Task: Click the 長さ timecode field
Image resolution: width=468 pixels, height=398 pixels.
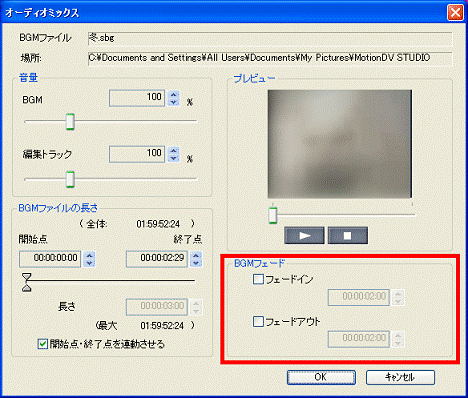Action: tap(157, 307)
